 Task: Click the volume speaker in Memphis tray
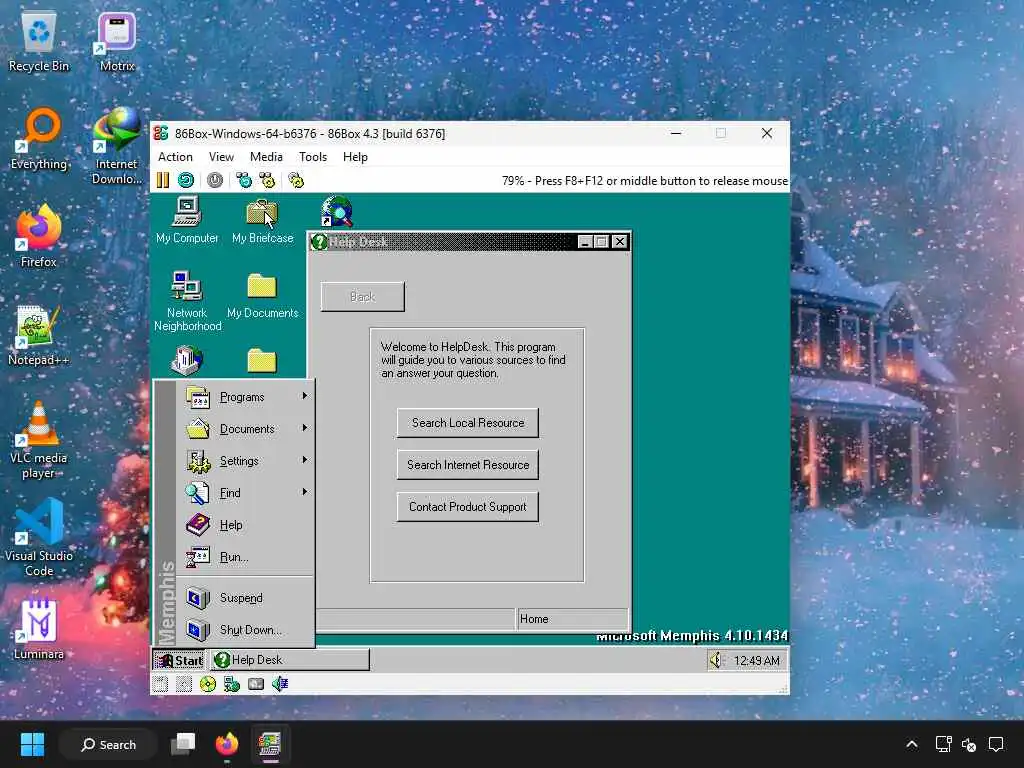[x=717, y=660]
